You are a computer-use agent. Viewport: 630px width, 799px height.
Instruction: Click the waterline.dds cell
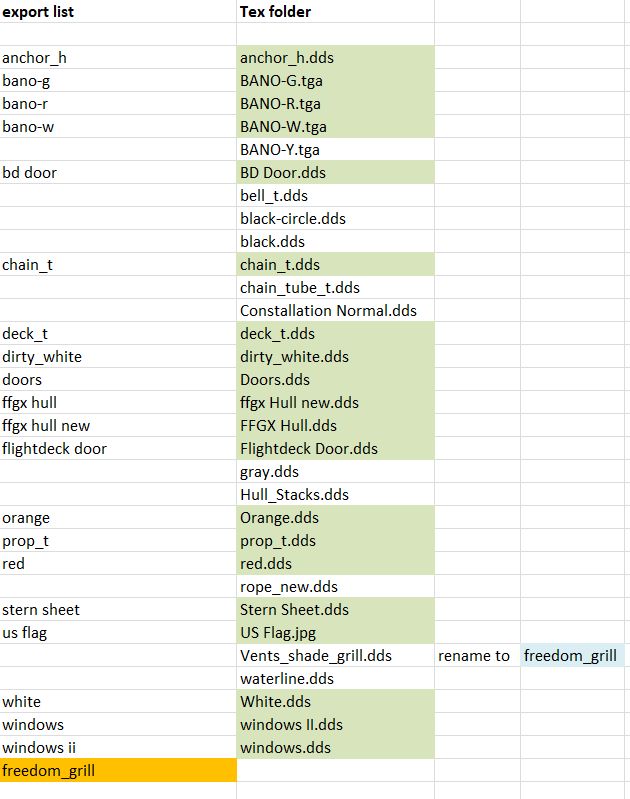(335, 678)
